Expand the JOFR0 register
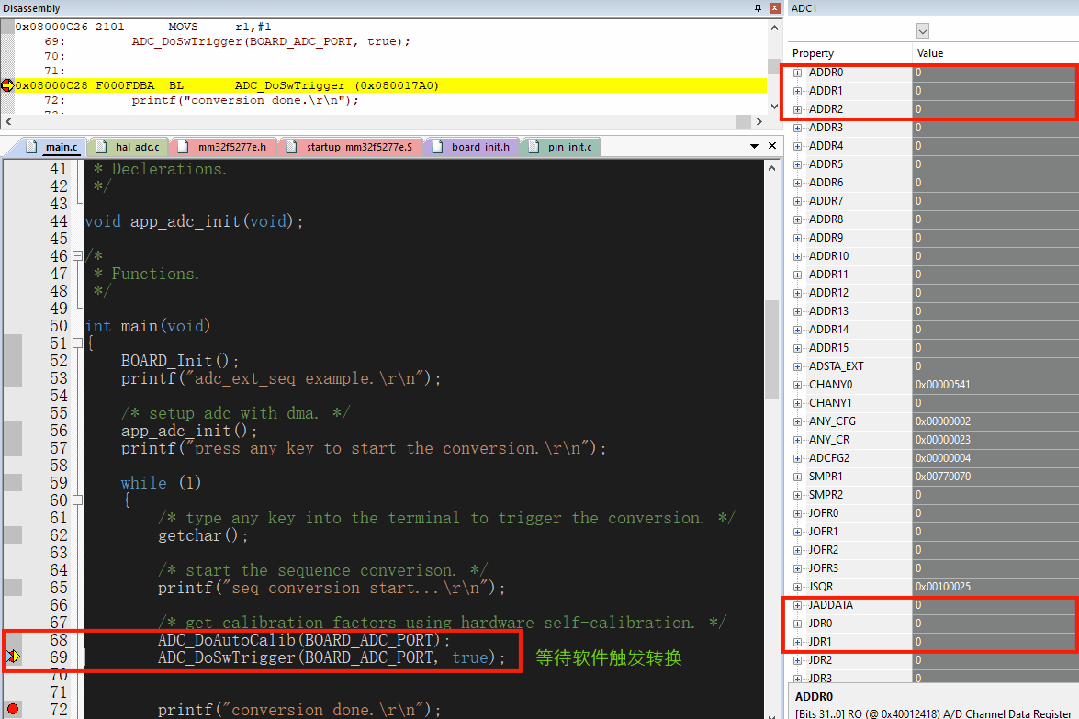This screenshot has height=719, width=1079. pyautogui.click(x=798, y=513)
